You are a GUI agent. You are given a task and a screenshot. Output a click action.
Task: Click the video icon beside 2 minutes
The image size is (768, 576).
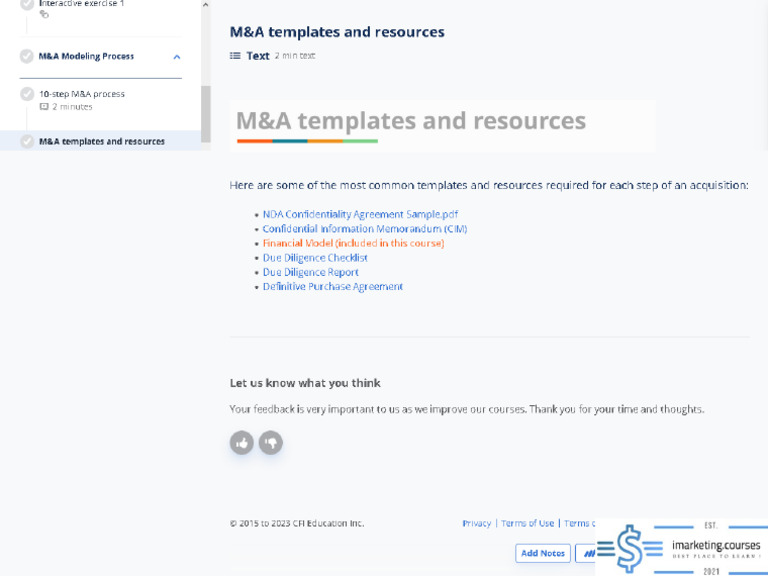[x=44, y=106]
